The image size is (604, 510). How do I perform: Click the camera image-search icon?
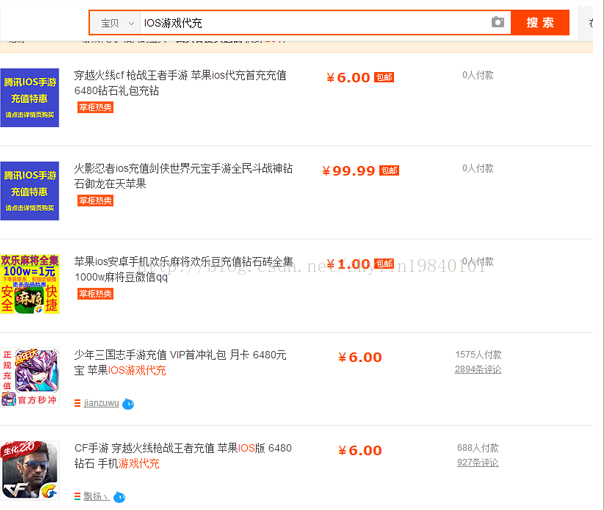(x=498, y=22)
